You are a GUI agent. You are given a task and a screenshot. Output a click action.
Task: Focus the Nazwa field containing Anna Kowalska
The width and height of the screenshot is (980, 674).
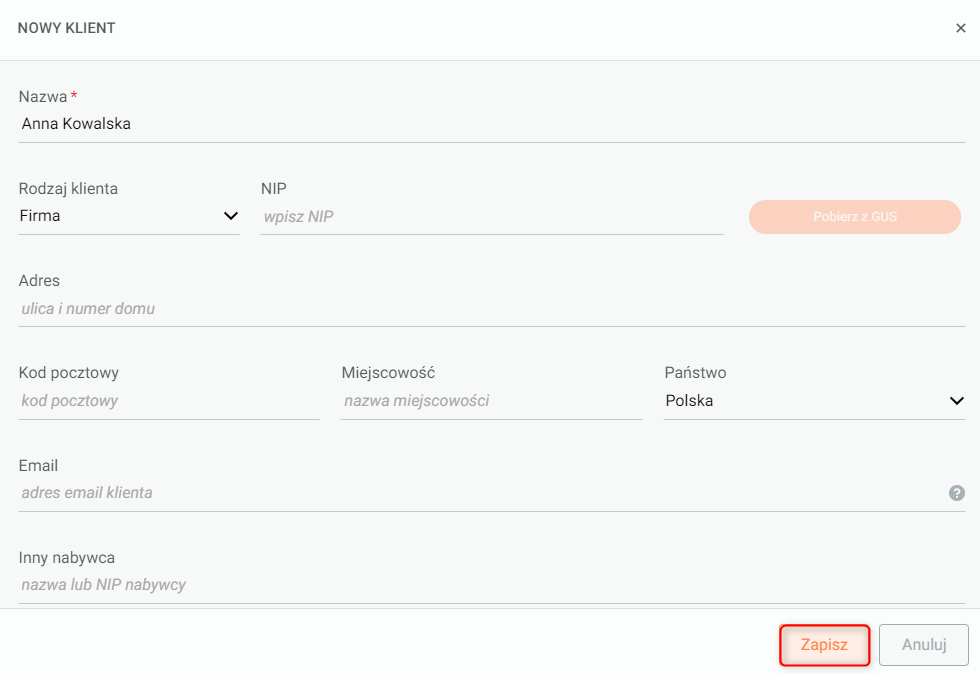(x=491, y=124)
